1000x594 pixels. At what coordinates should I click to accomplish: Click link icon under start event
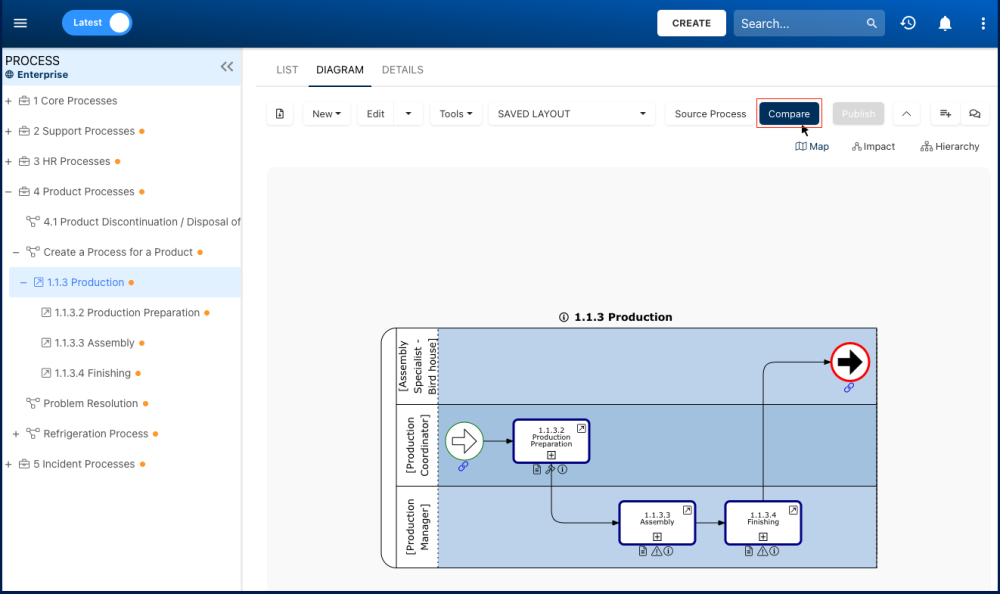coord(463,466)
